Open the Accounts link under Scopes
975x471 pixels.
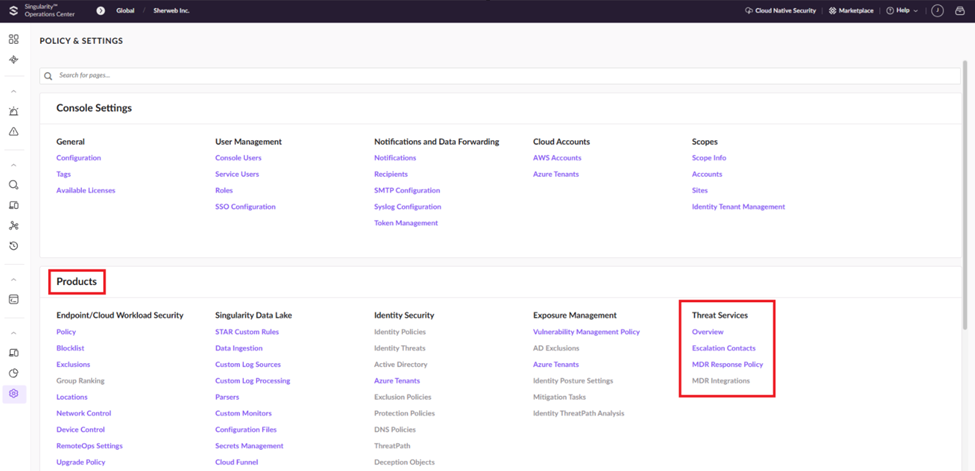707,174
